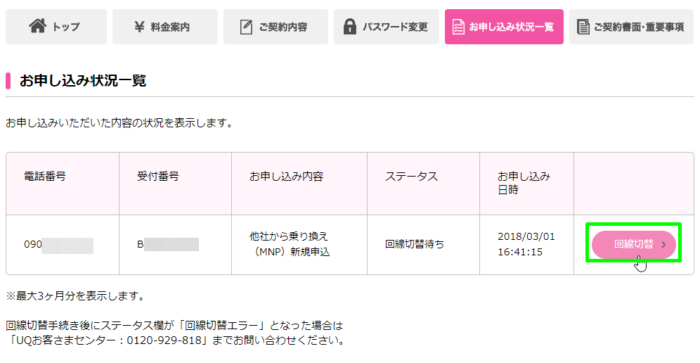Click the 090 phone number cell
Viewport: 700px width, 363px height.
pyautogui.click(x=62, y=245)
